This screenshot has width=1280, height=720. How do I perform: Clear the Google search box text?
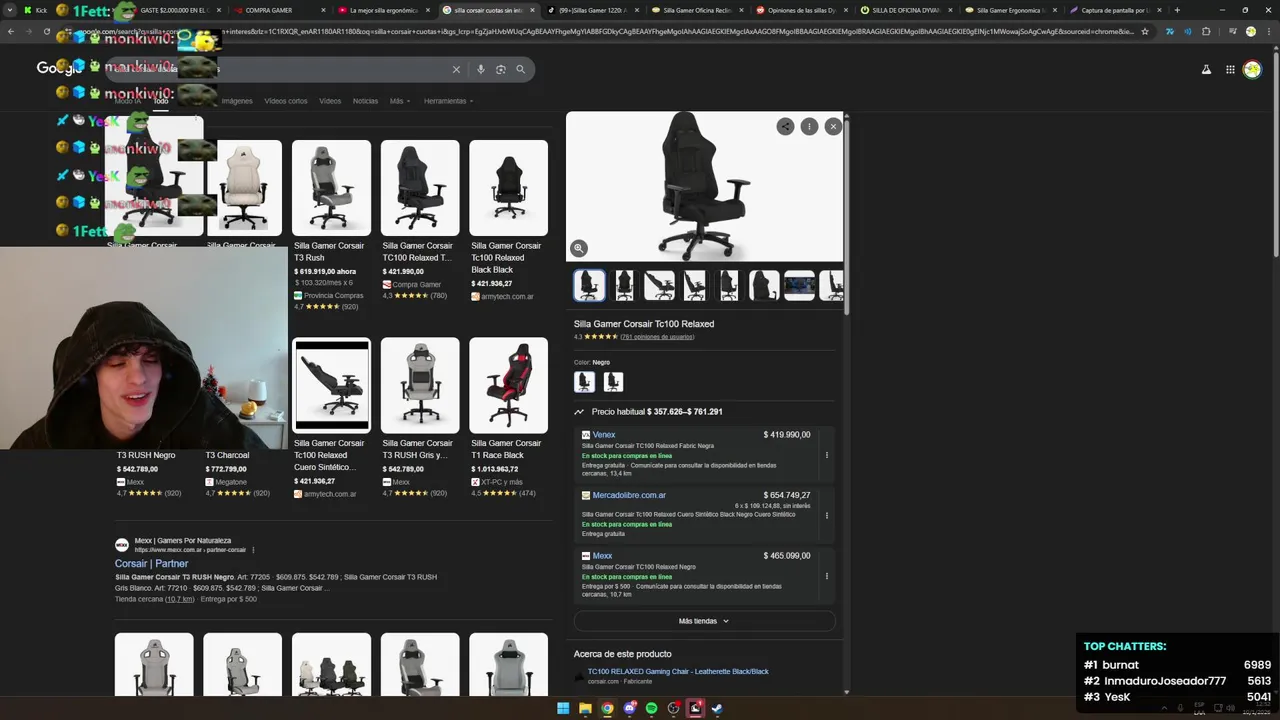tap(456, 69)
